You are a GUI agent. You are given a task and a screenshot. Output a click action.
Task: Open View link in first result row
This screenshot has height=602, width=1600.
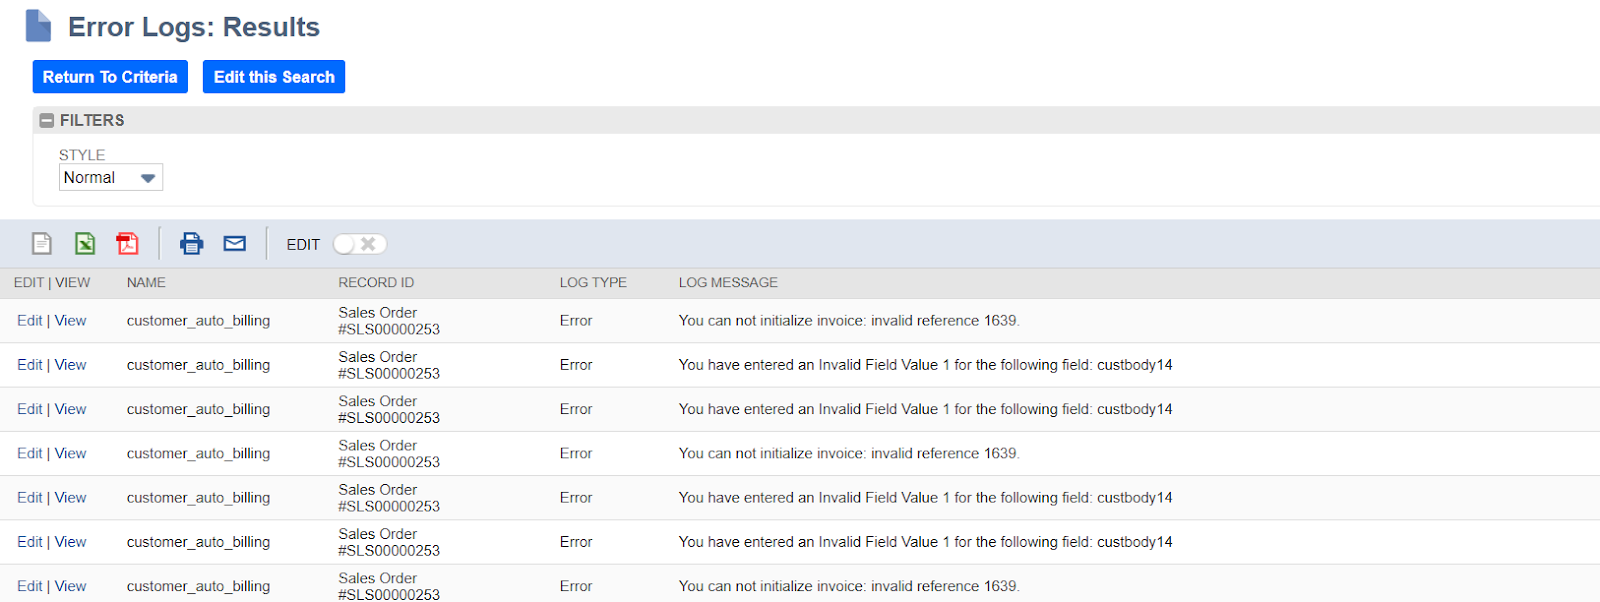[x=70, y=321]
